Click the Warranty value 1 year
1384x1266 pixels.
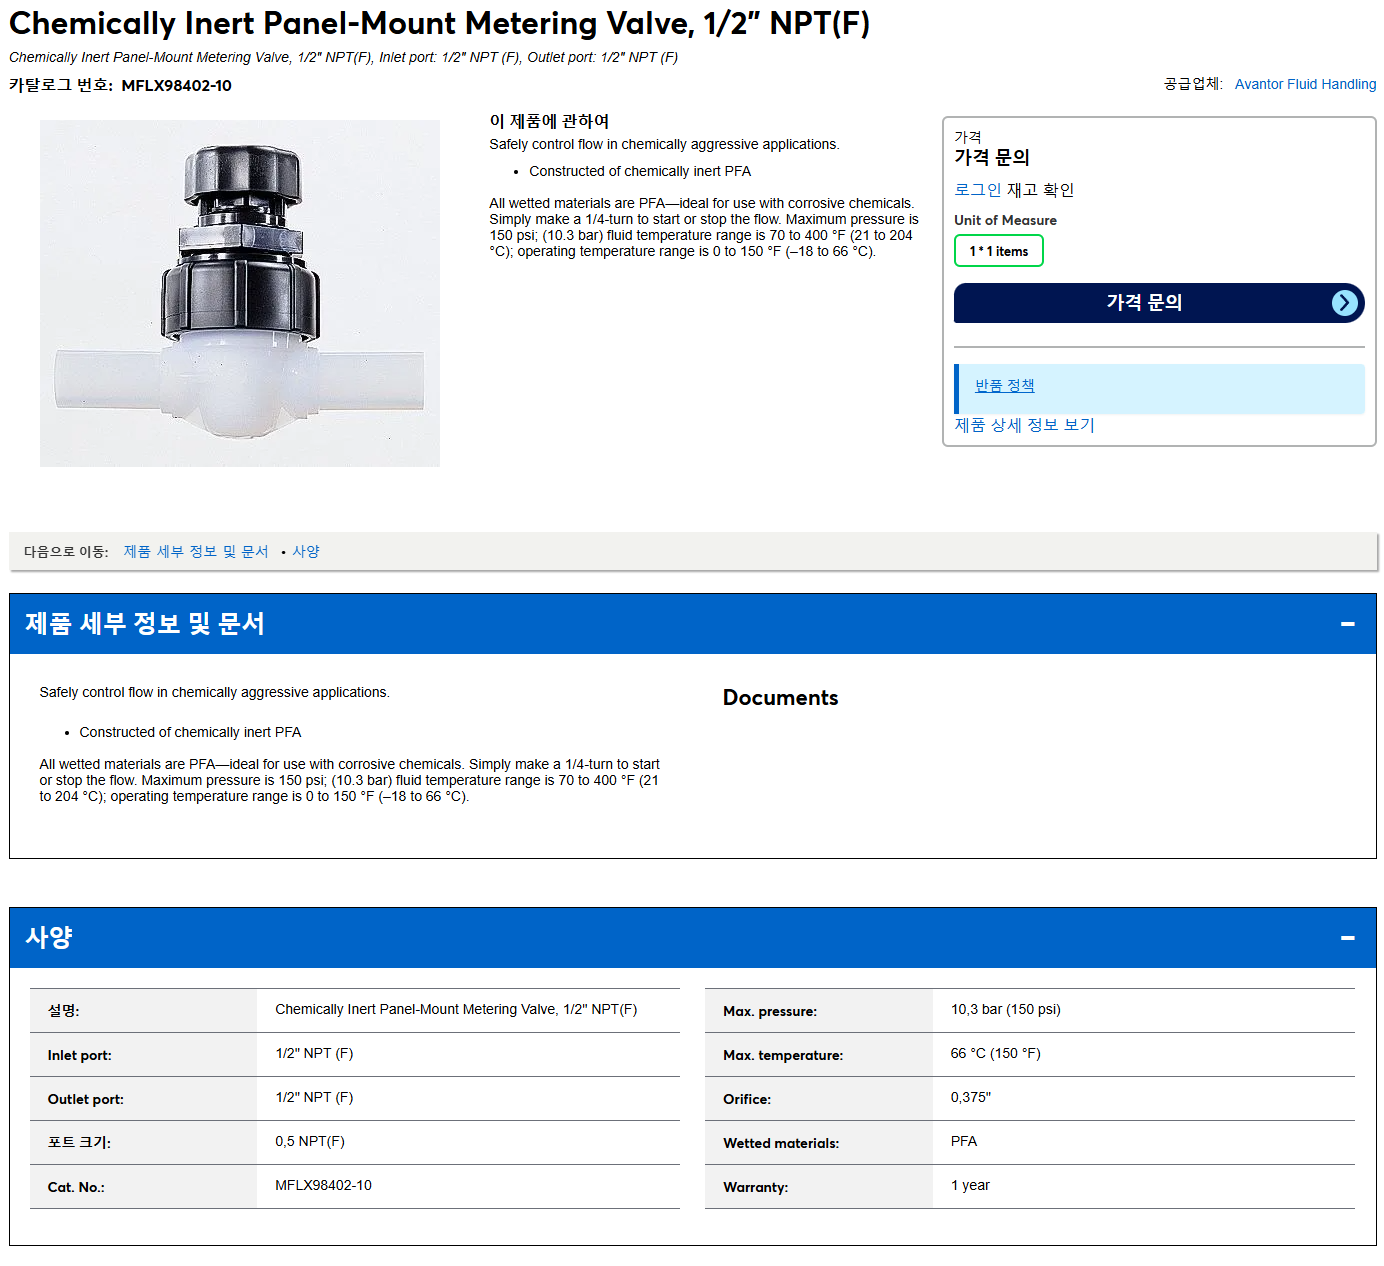click(970, 1186)
